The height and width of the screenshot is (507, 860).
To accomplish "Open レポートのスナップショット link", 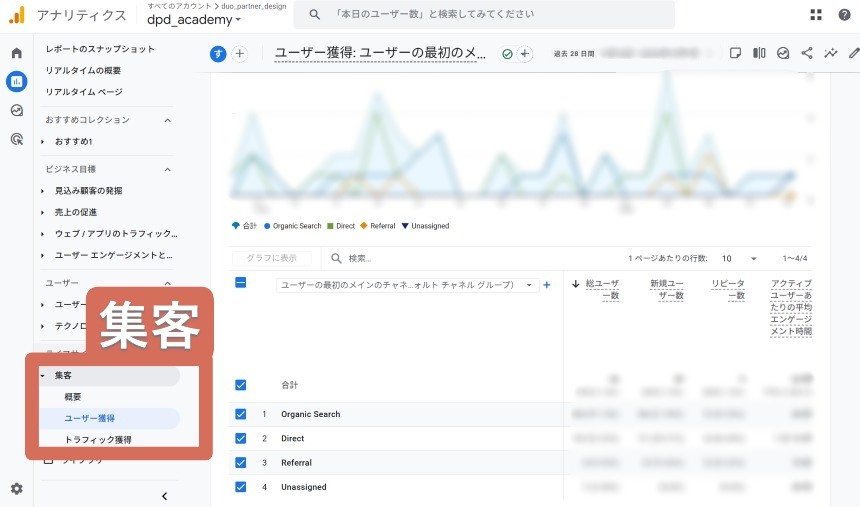I will (100, 49).
